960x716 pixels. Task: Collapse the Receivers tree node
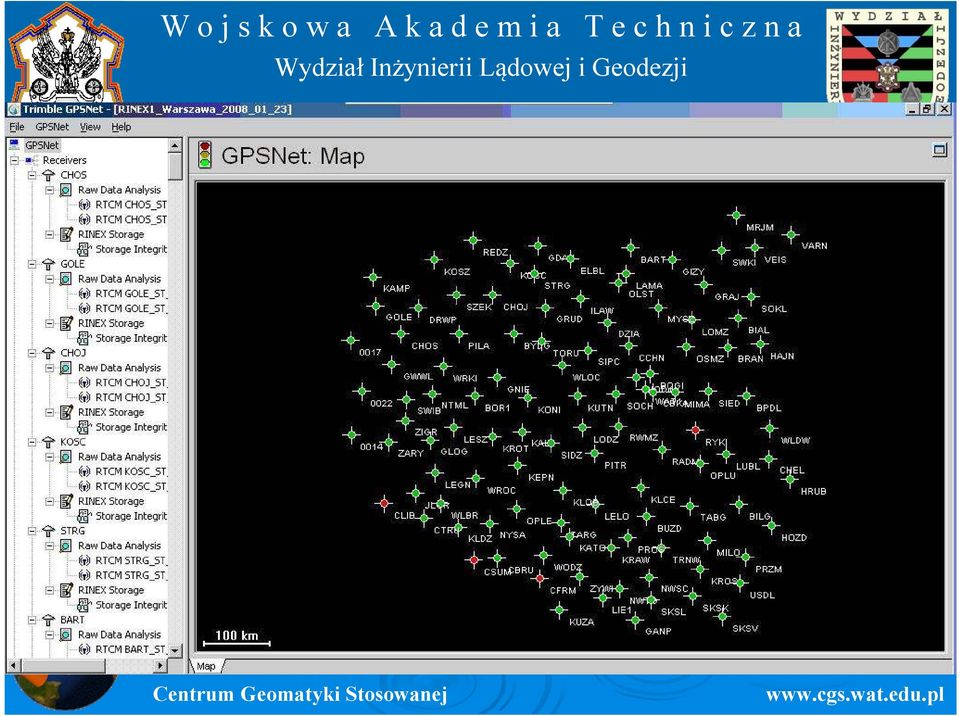coord(15,160)
